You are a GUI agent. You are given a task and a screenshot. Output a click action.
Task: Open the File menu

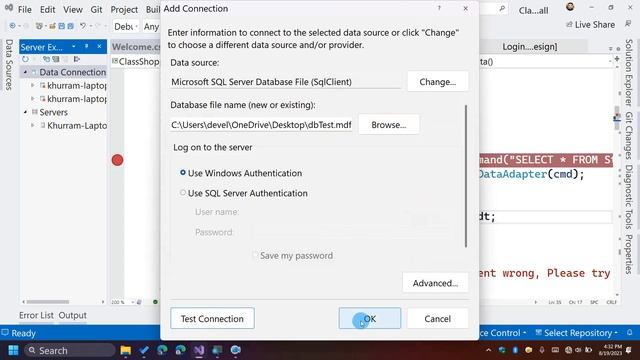coord(24,9)
